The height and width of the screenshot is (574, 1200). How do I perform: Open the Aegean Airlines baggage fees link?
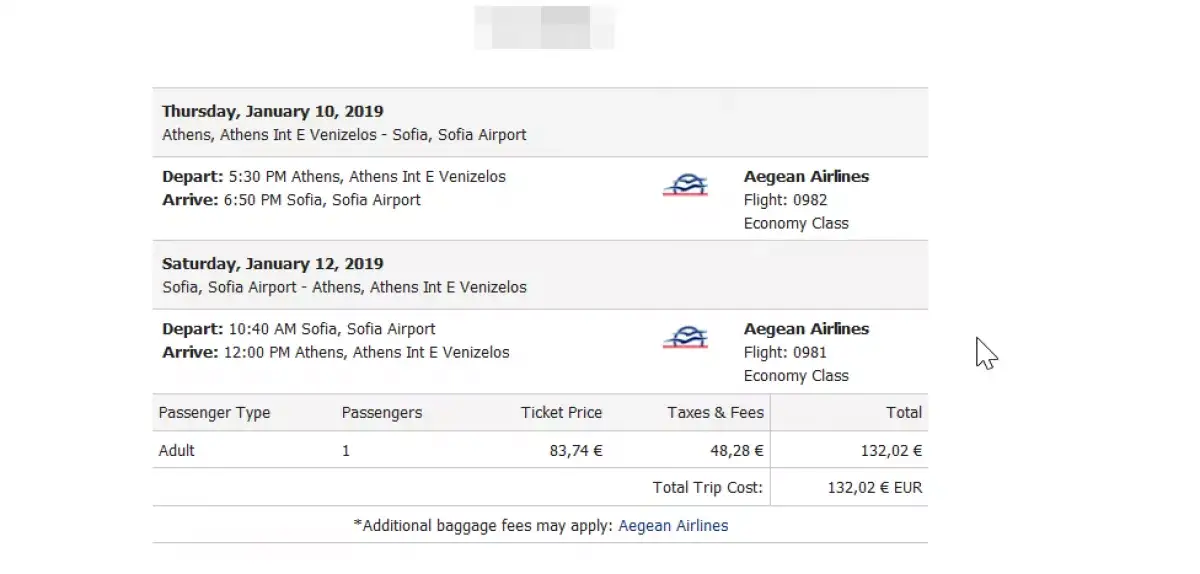[x=674, y=525]
